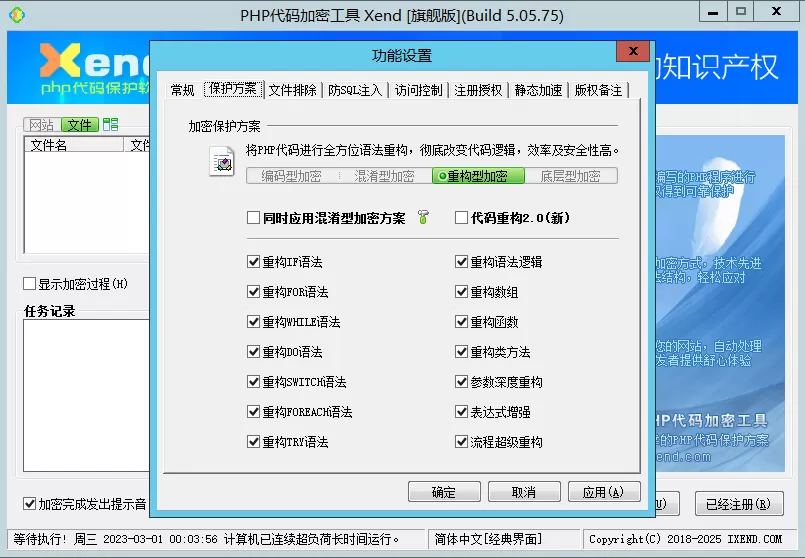Click 文件名 column header in main window

tap(73, 145)
